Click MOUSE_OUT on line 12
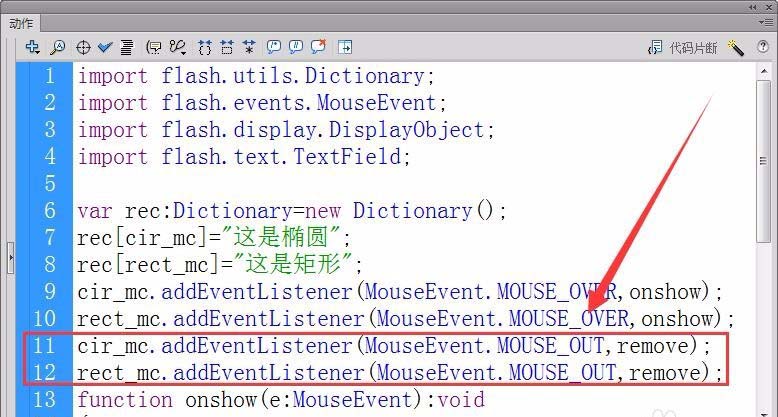The height and width of the screenshot is (417, 778). click(x=562, y=372)
